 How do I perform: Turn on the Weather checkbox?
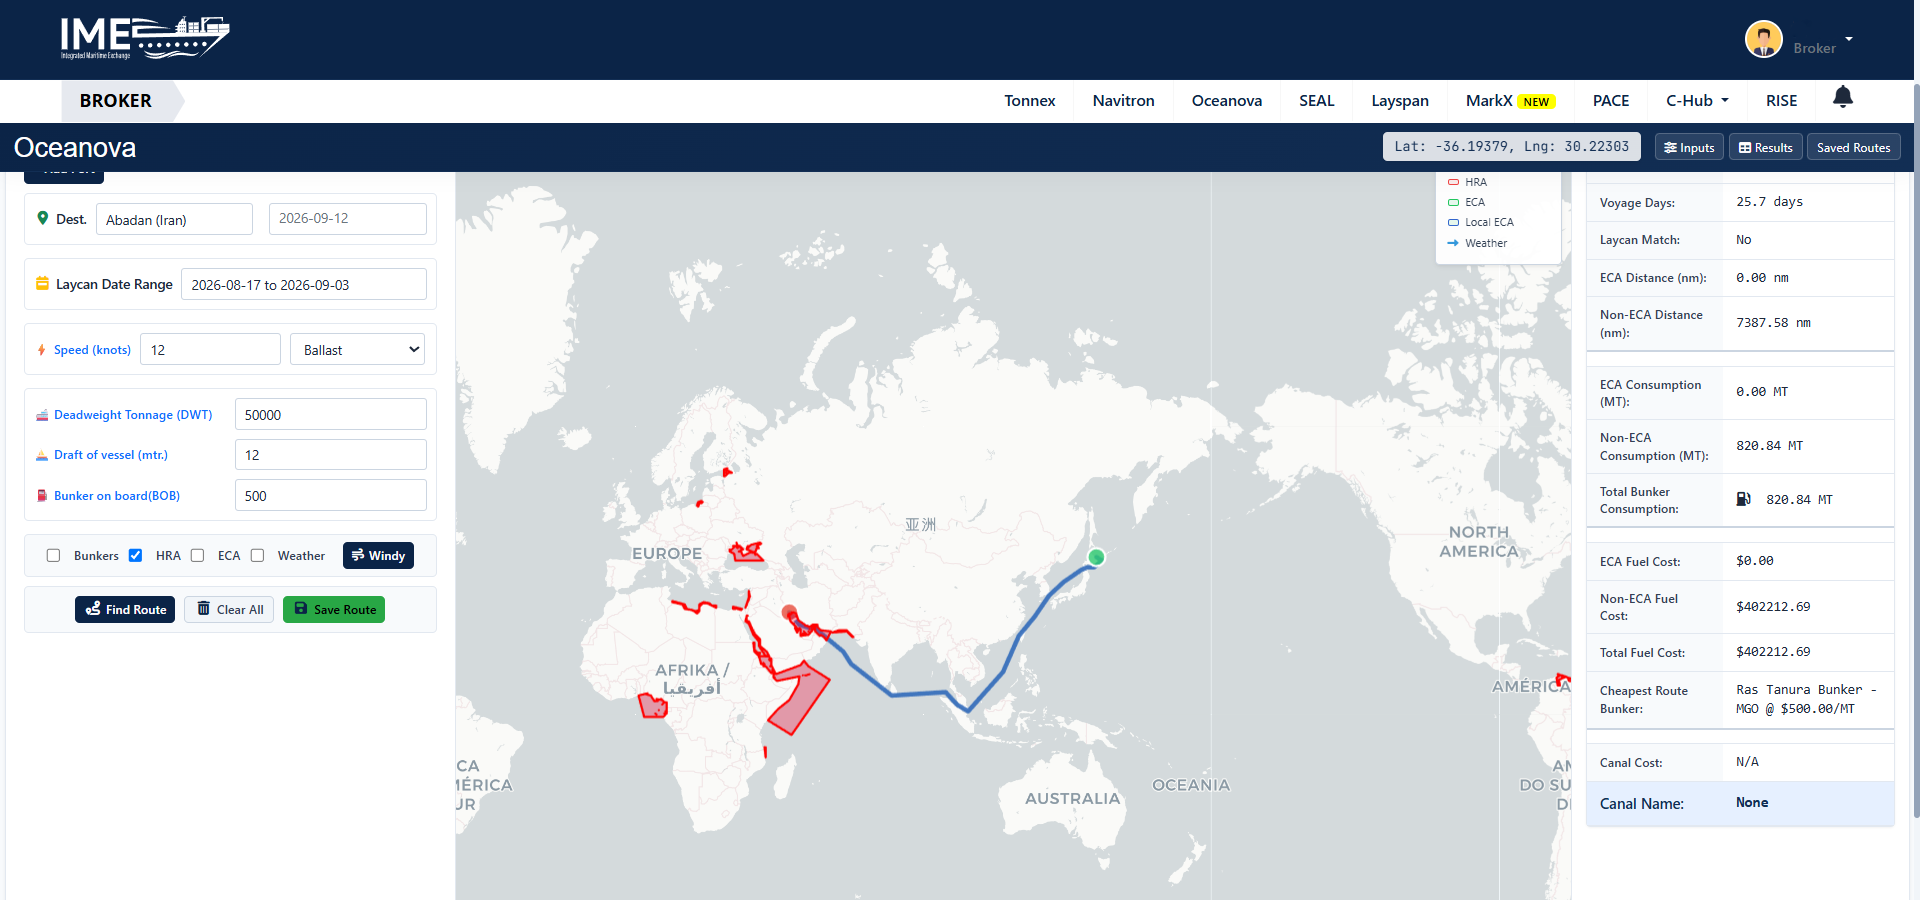pyautogui.click(x=258, y=556)
